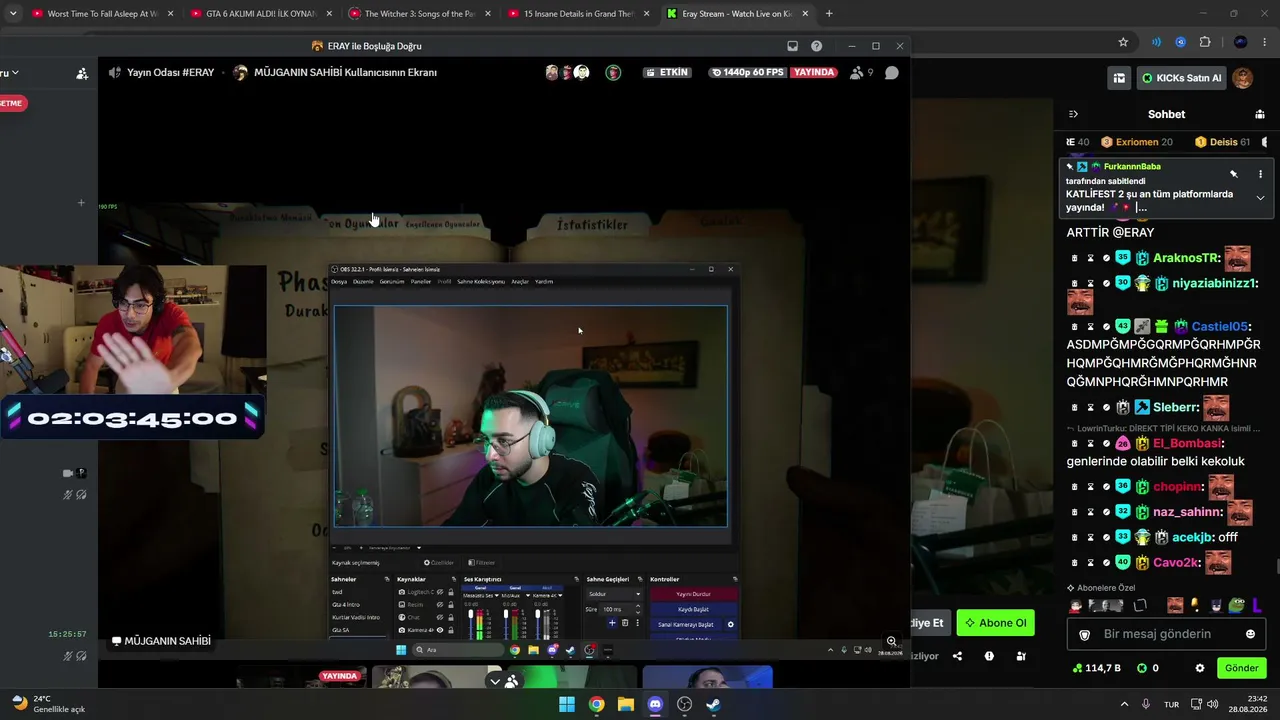Send the chat message with Gönder
The height and width of the screenshot is (720, 1280).
(x=1242, y=668)
